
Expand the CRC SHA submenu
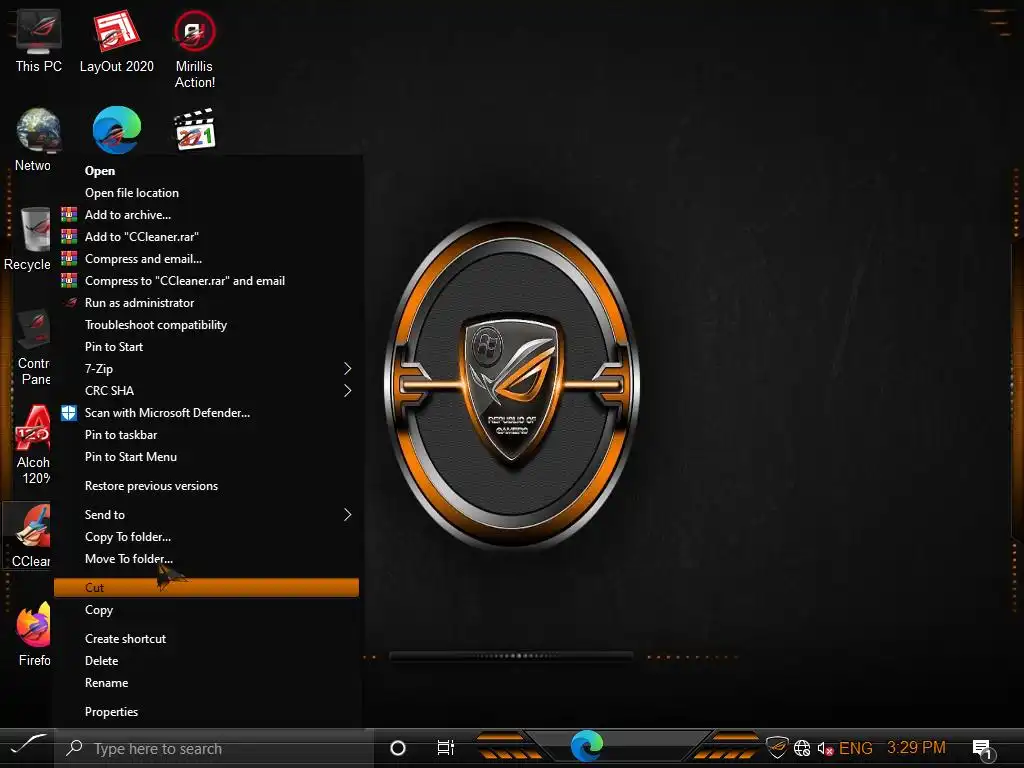click(x=206, y=391)
